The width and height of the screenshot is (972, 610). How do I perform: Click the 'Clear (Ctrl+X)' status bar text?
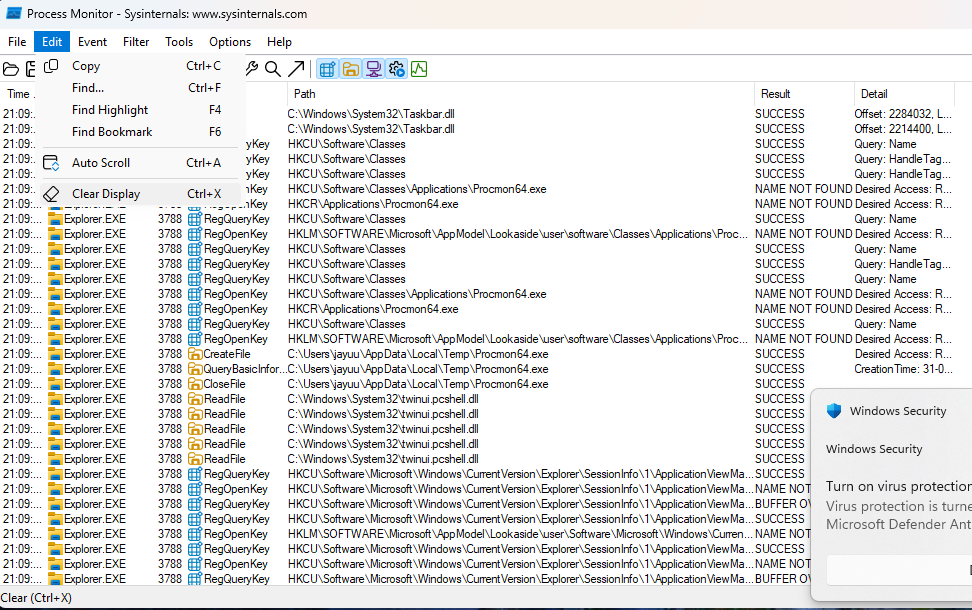36,598
